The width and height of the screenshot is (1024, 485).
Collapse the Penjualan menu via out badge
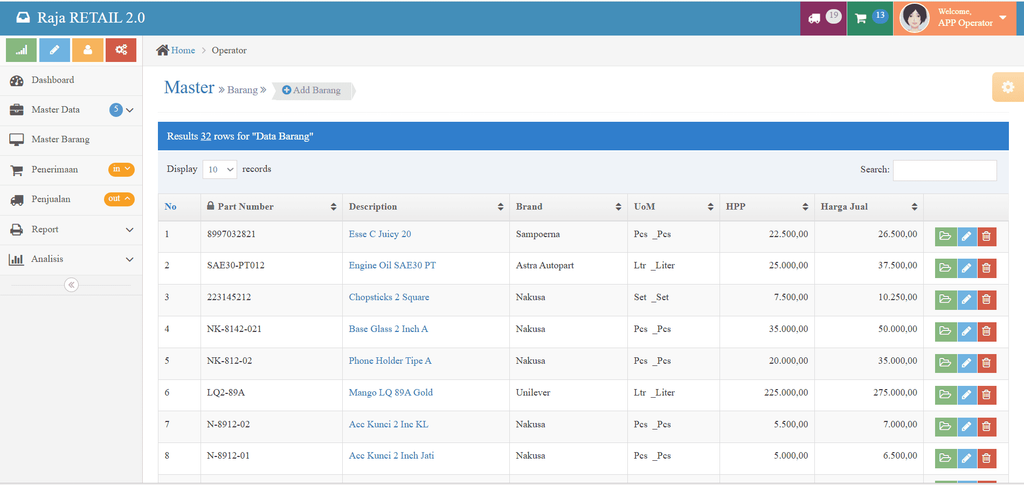tap(119, 198)
